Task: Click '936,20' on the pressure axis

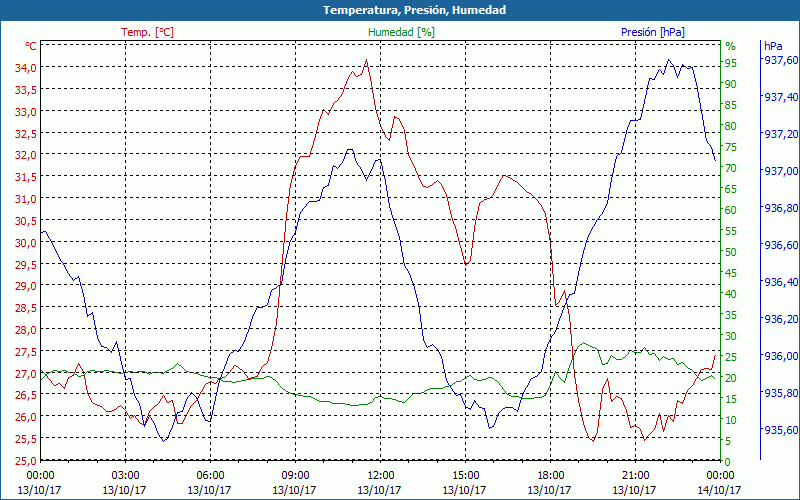Action: [x=780, y=319]
